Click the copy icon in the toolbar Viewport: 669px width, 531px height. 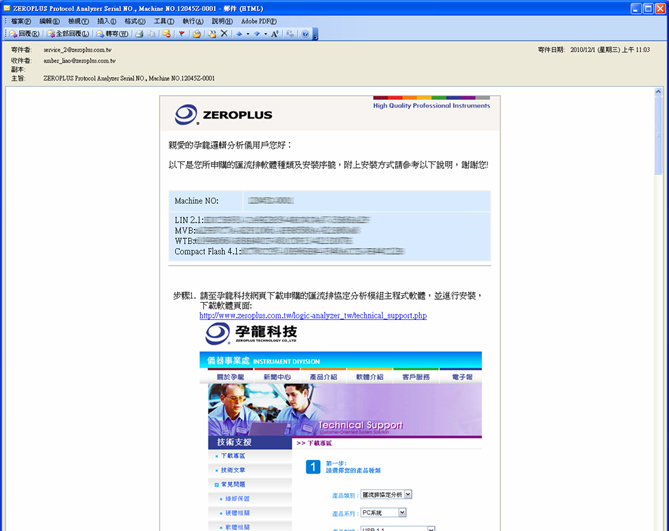pyautogui.click(x=151, y=34)
